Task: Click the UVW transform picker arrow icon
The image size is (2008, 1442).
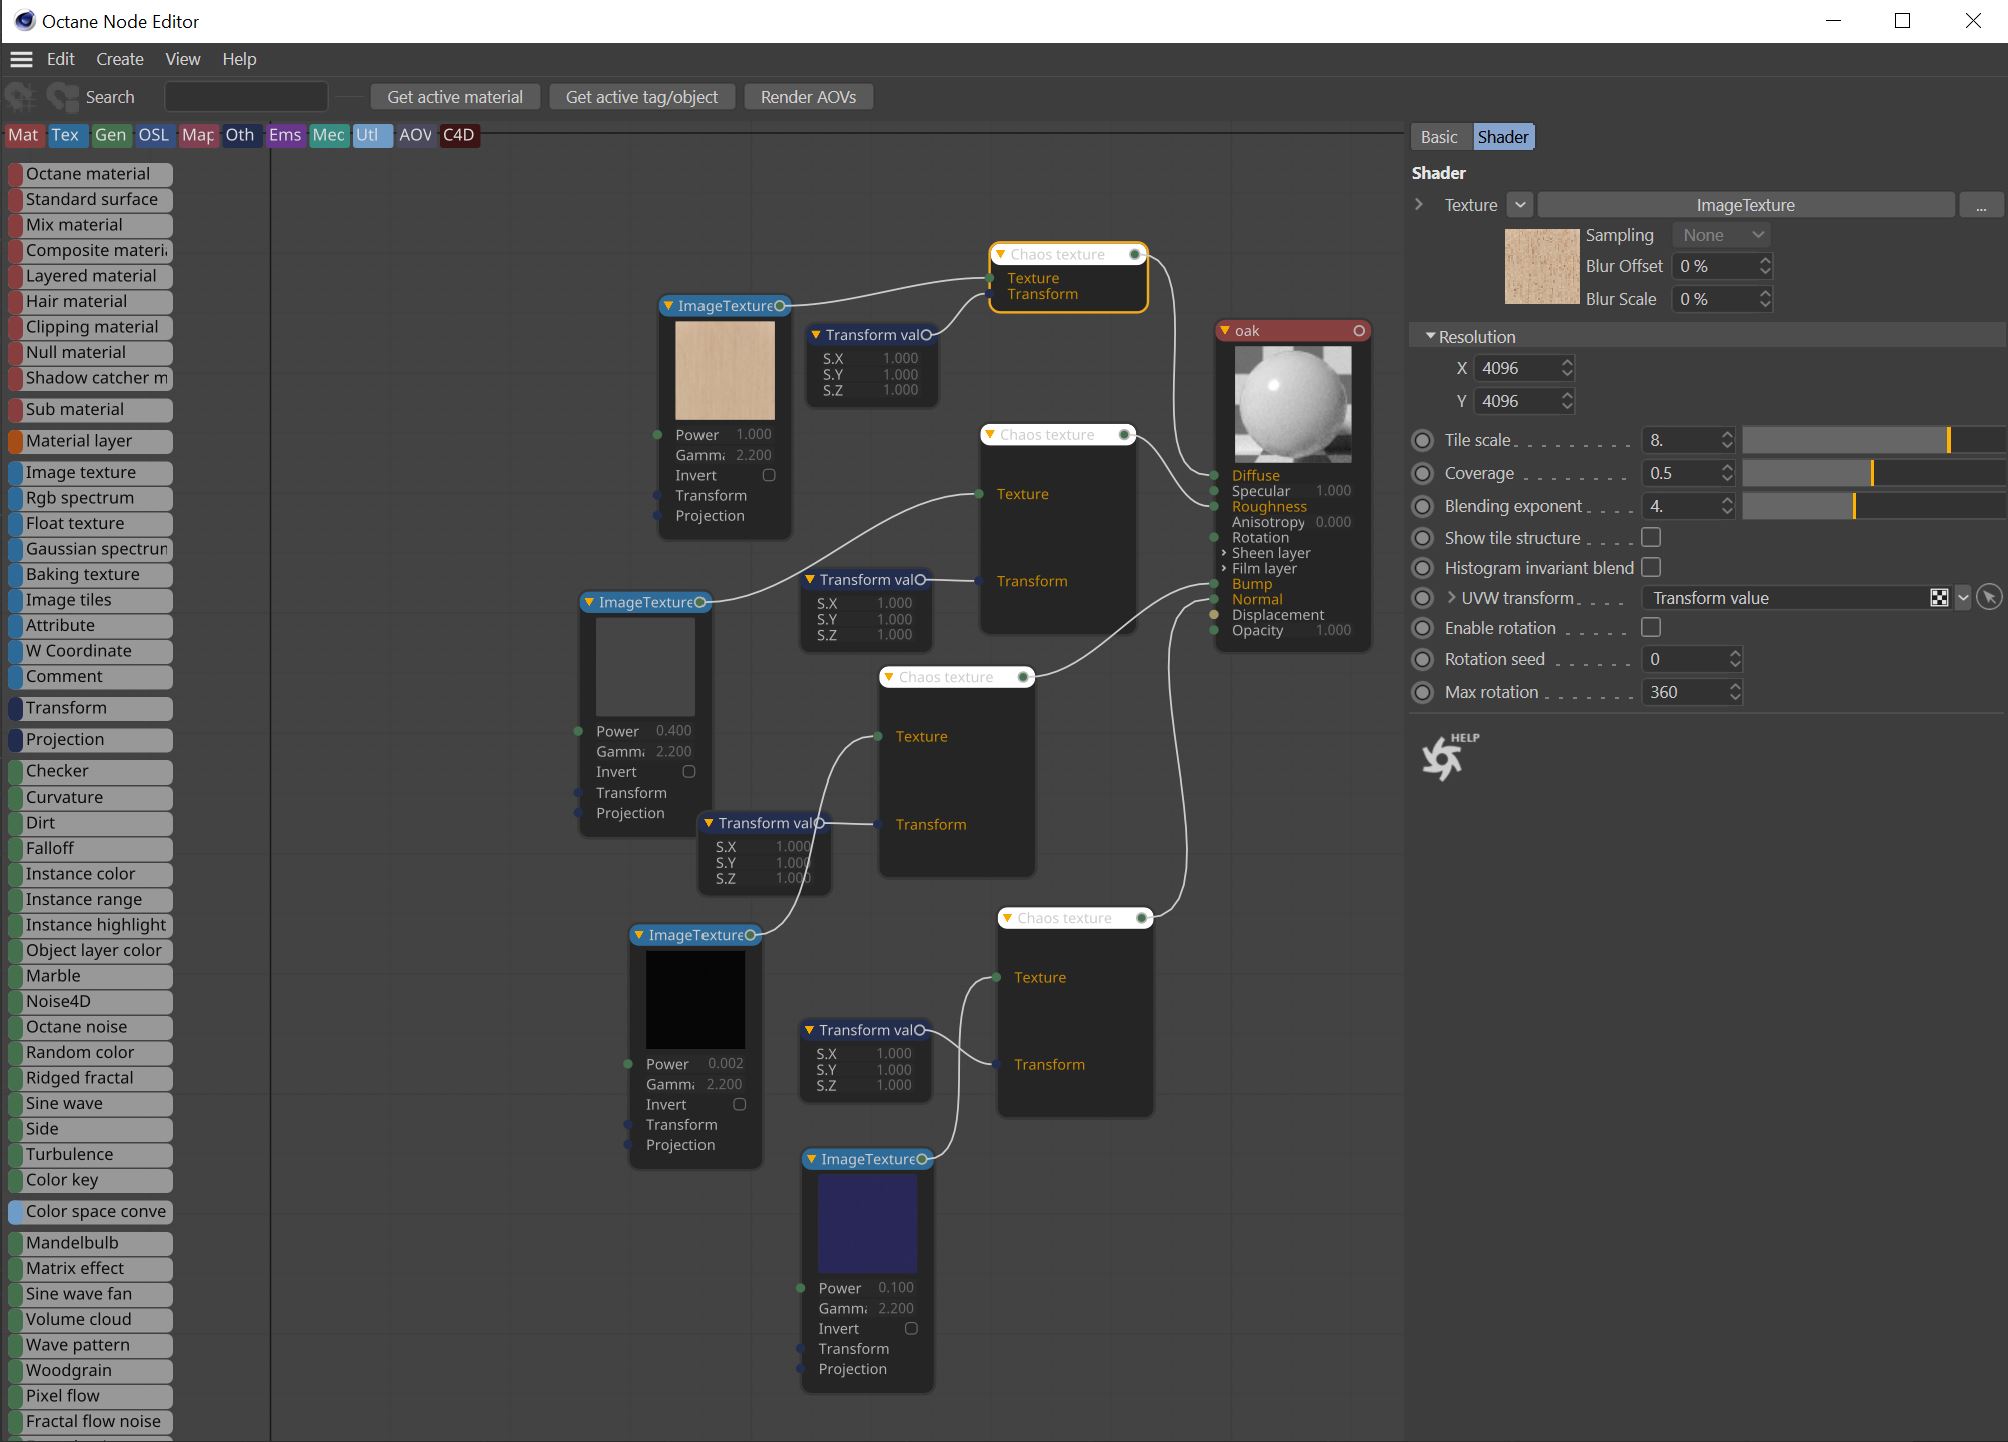Action: (x=1989, y=598)
